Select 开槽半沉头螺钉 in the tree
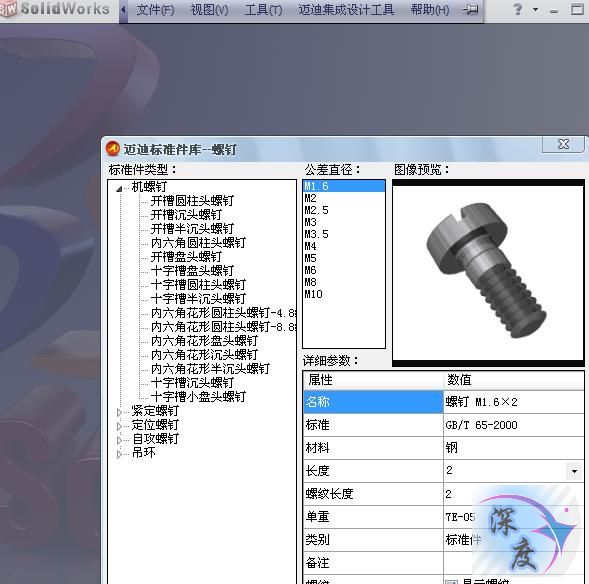Viewport: 589px width, 584px height. pyautogui.click(x=192, y=229)
